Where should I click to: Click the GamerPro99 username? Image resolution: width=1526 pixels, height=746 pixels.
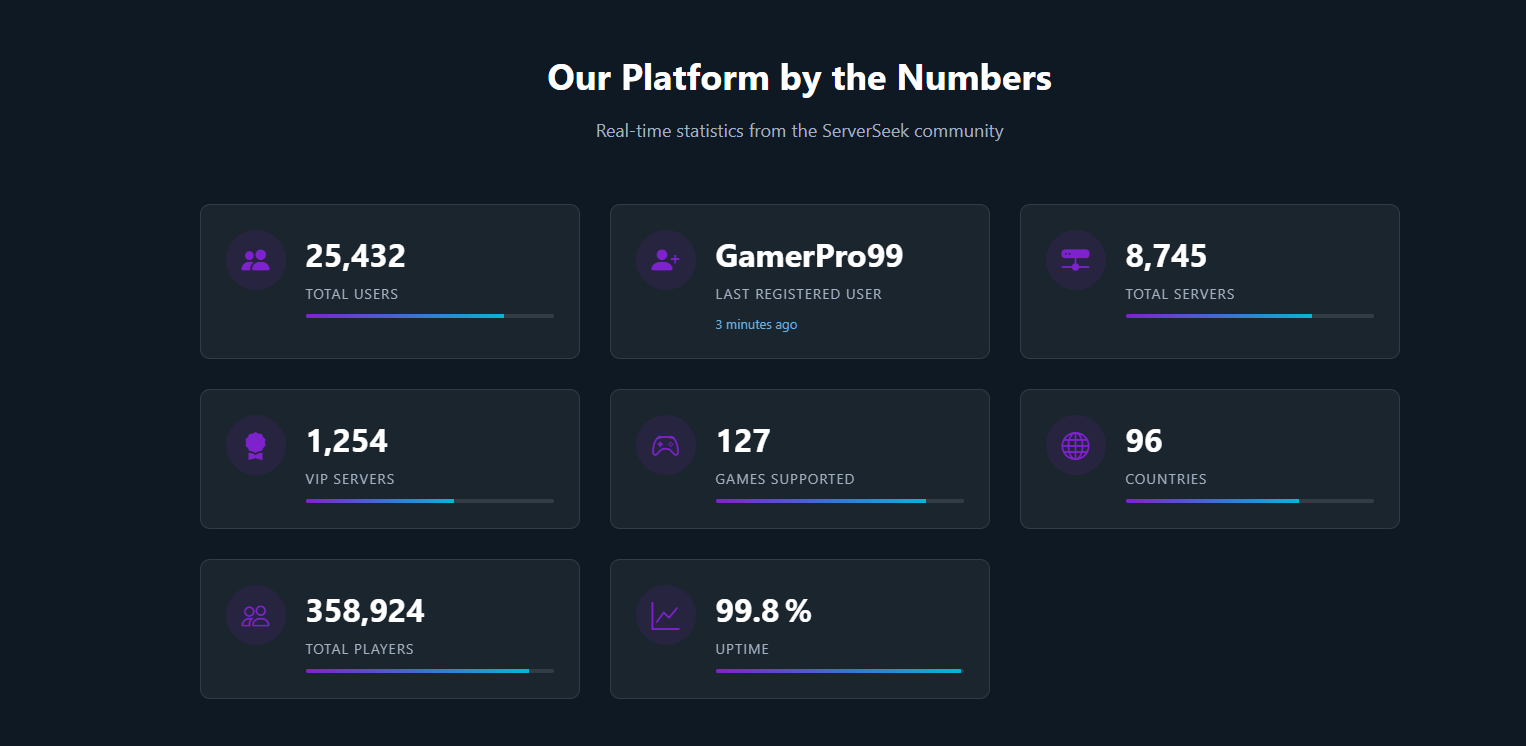point(809,256)
